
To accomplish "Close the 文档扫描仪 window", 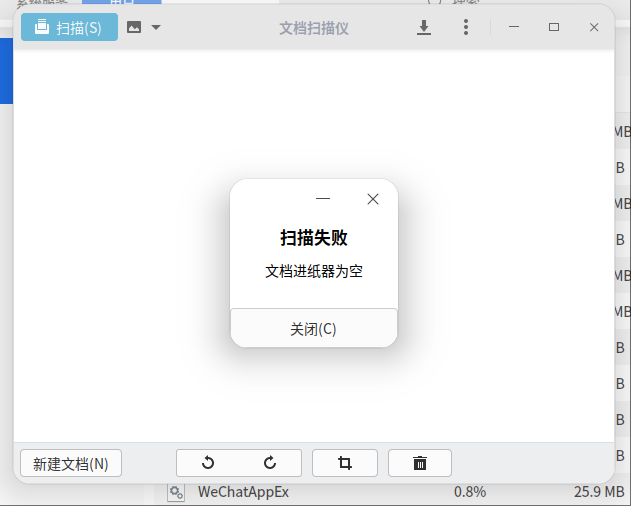I will (x=594, y=27).
